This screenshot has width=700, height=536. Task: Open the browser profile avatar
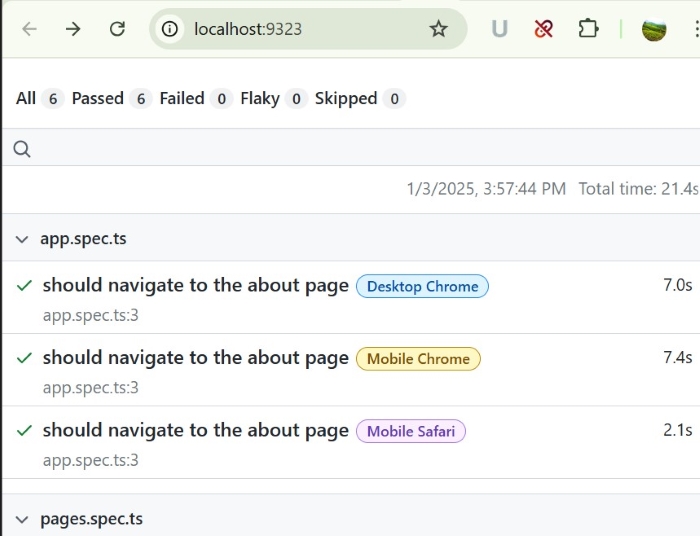pos(654,29)
